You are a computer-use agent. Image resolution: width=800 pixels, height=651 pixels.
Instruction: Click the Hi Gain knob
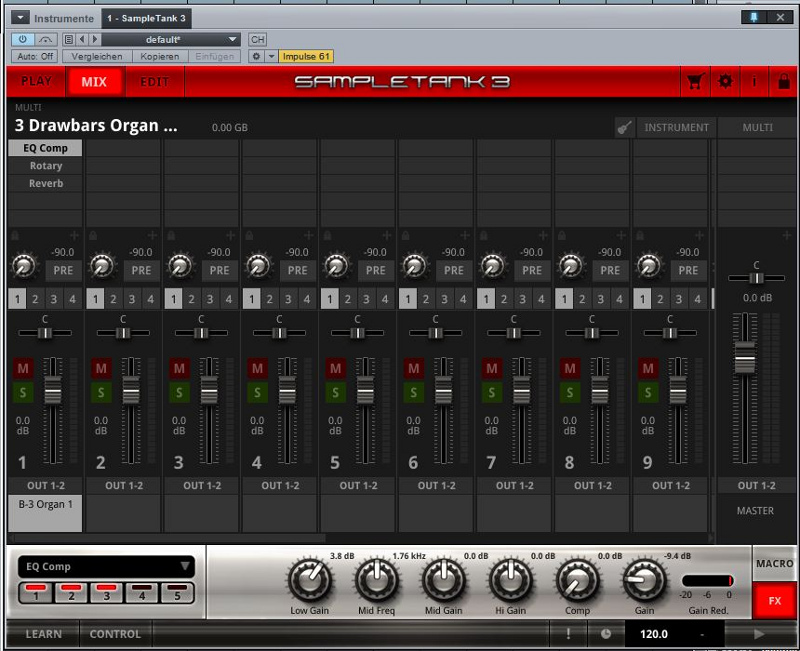tap(511, 580)
